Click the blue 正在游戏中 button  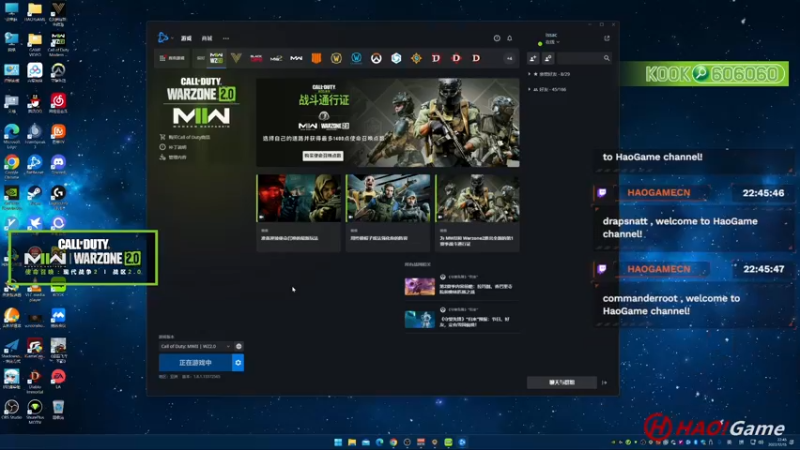195,363
